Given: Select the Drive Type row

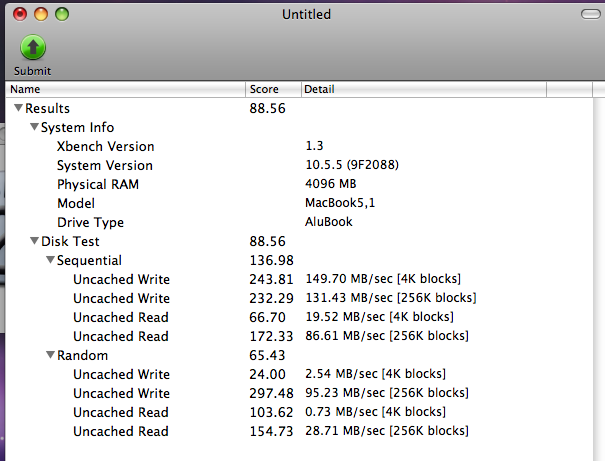Looking at the screenshot, I should click(299, 222).
